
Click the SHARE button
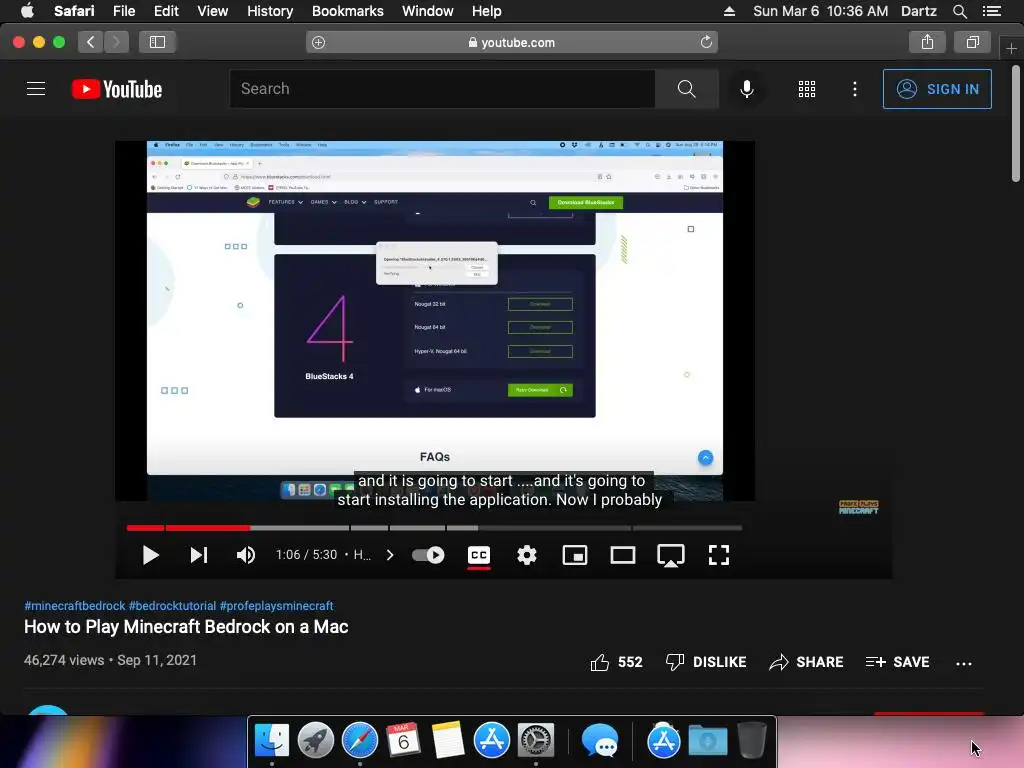pos(806,662)
